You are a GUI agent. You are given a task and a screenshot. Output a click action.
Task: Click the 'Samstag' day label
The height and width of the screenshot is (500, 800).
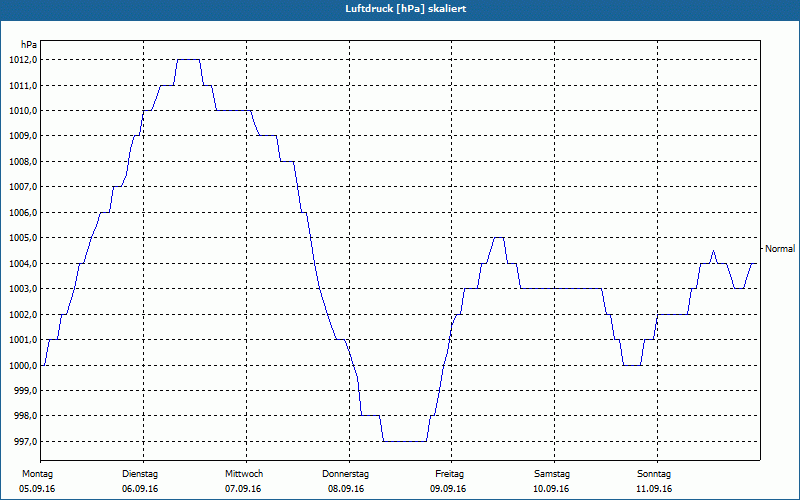click(x=552, y=474)
